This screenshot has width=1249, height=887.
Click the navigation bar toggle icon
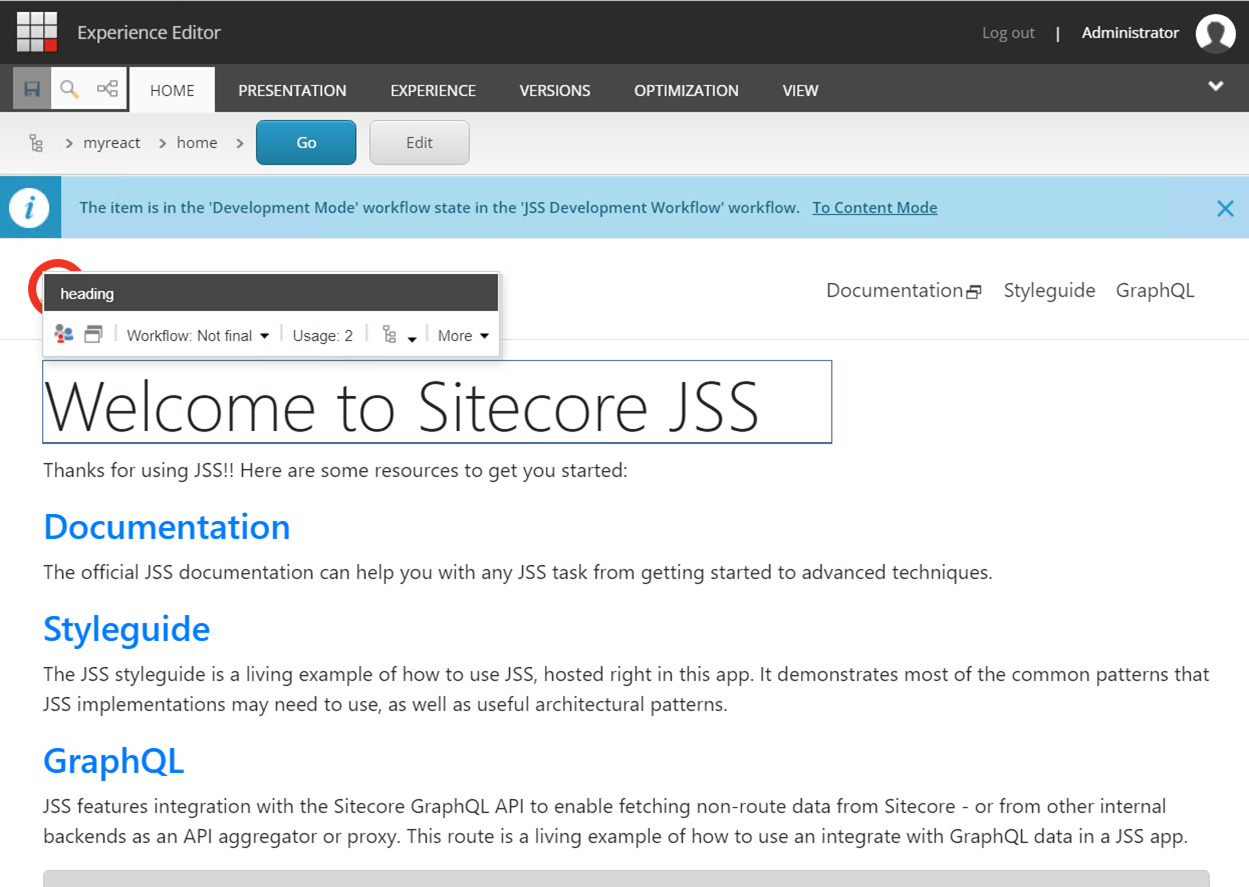pyautogui.click(x=107, y=89)
